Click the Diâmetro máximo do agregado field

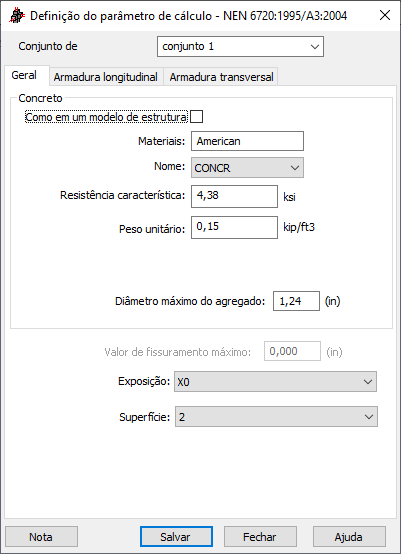pos(296,301)
